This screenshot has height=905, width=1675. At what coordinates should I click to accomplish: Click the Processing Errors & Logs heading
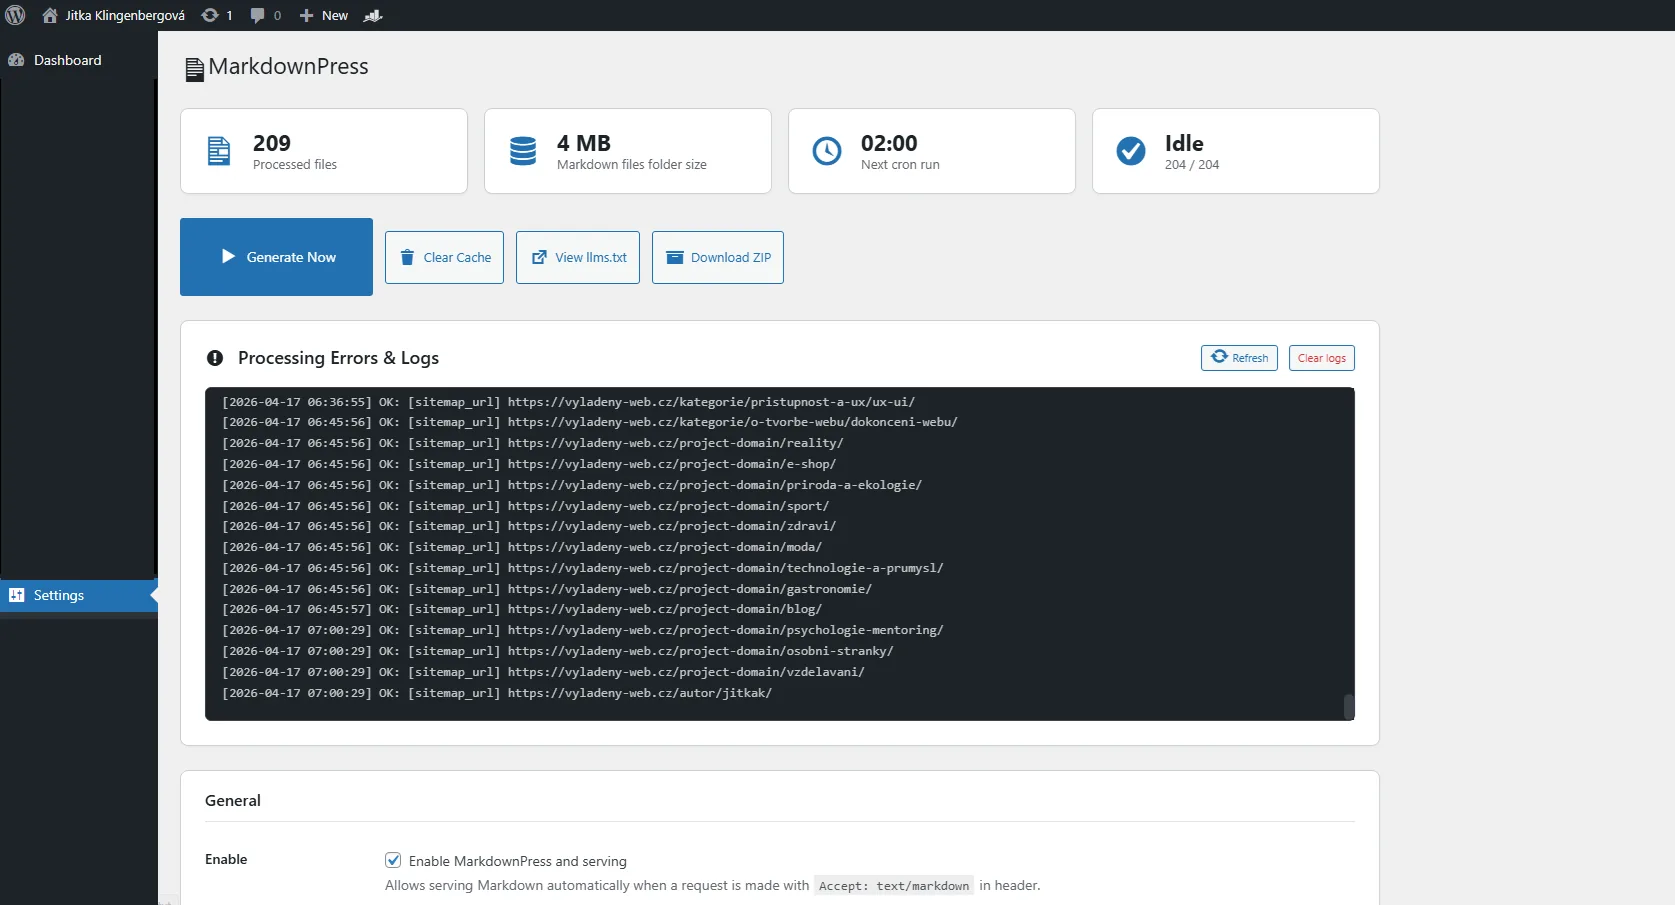(x=338, y=358)
